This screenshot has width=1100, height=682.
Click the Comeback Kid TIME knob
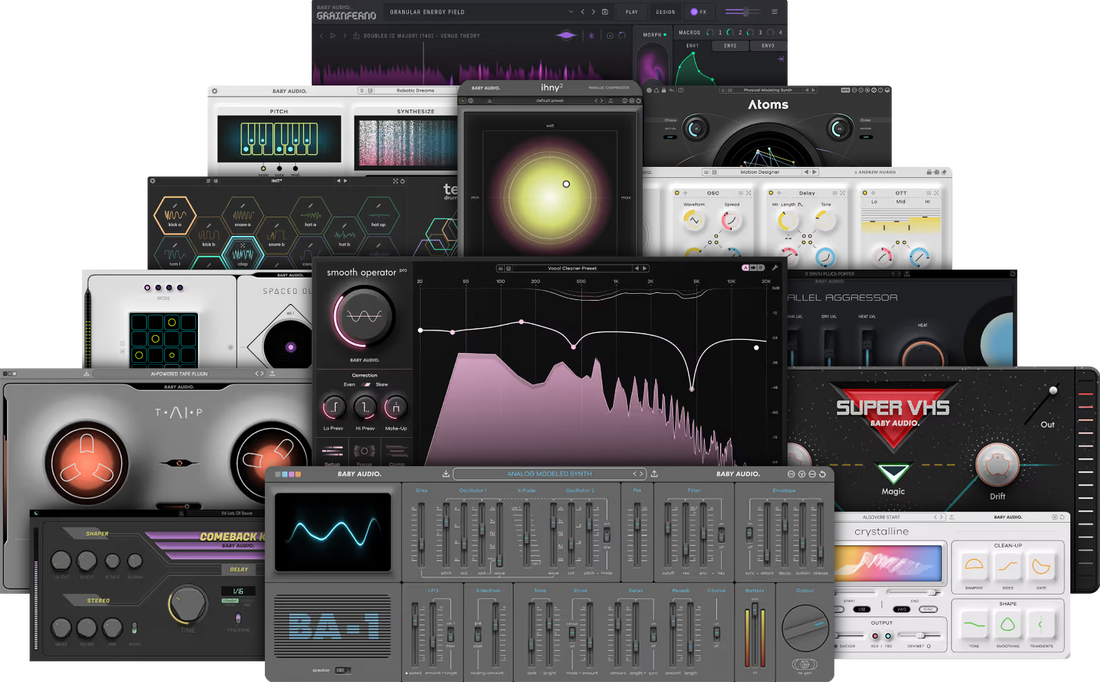tap(188, 604)
